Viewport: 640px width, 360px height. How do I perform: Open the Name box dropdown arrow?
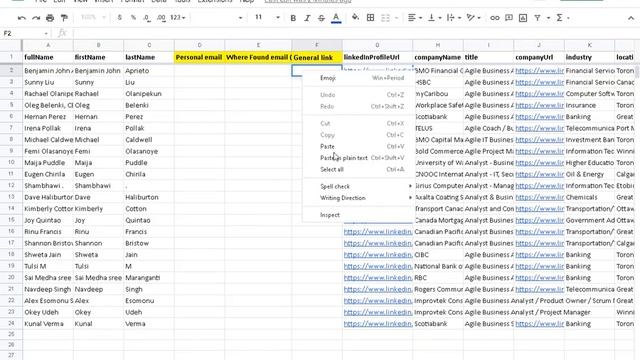[46, 33]
